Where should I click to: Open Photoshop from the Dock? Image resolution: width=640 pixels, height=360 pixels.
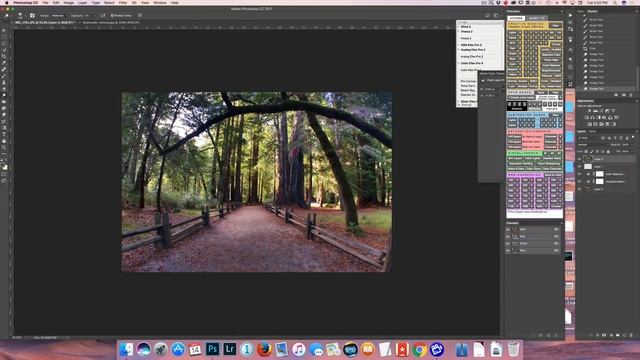[212, 349]
